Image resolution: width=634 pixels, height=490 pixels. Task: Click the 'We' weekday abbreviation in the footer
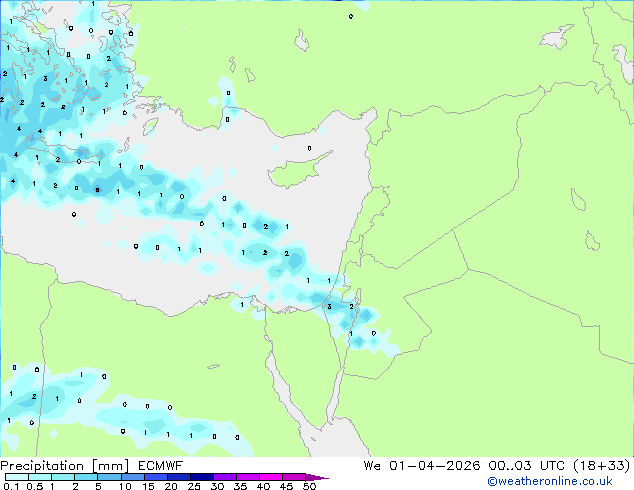click(372, 465)
